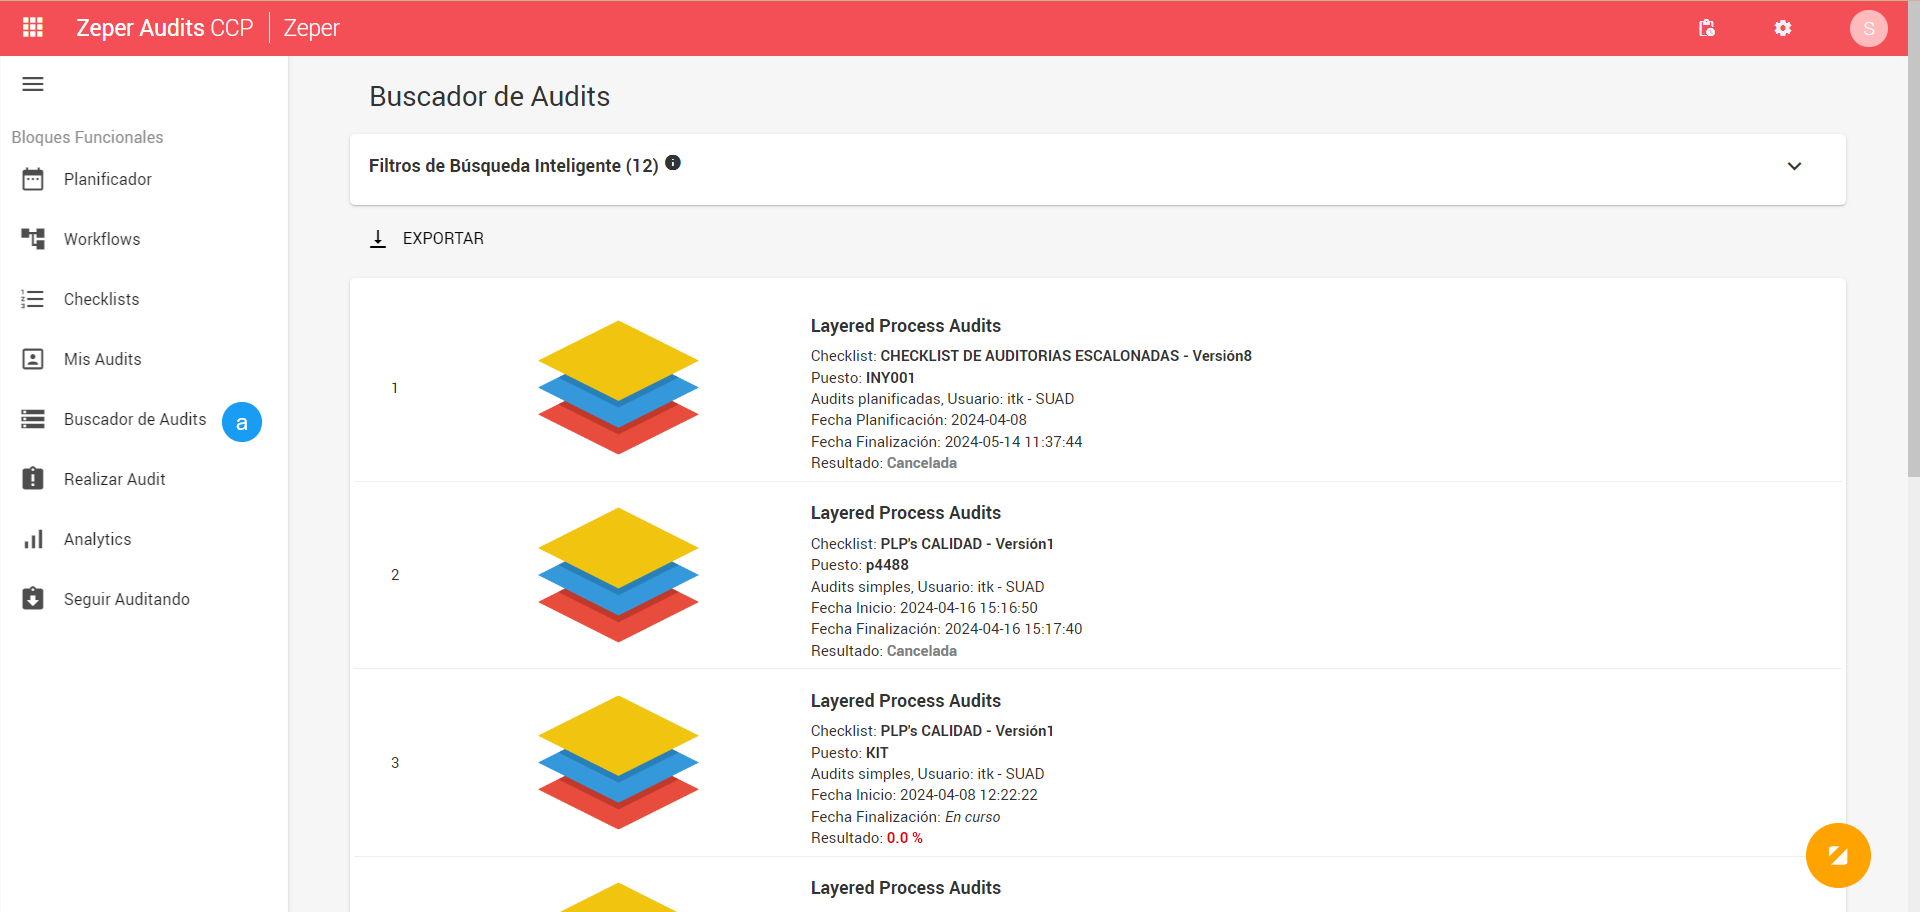Open settings gear in top bar
The width and height of the screenshot is (1920, 912).
1783,28
